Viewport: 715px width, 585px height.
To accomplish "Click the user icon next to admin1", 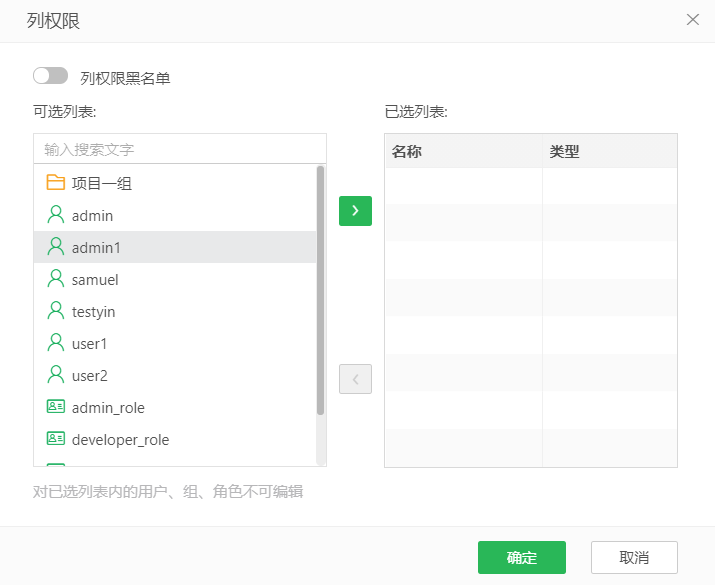I will tap(56, 247).
